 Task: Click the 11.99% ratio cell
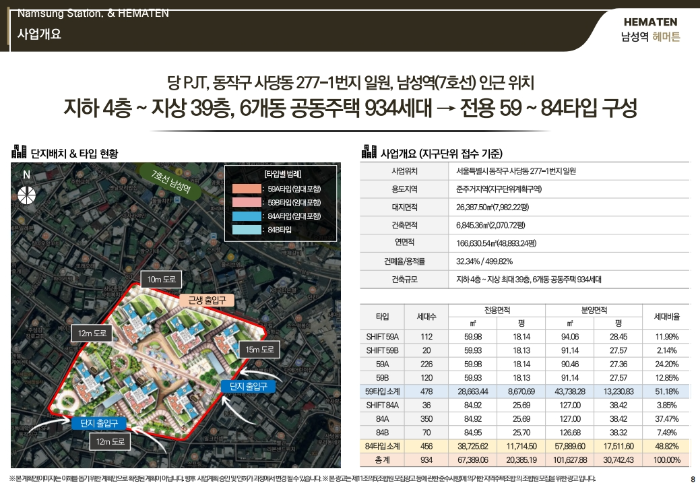pyautogui.click(x=667, y=337)
